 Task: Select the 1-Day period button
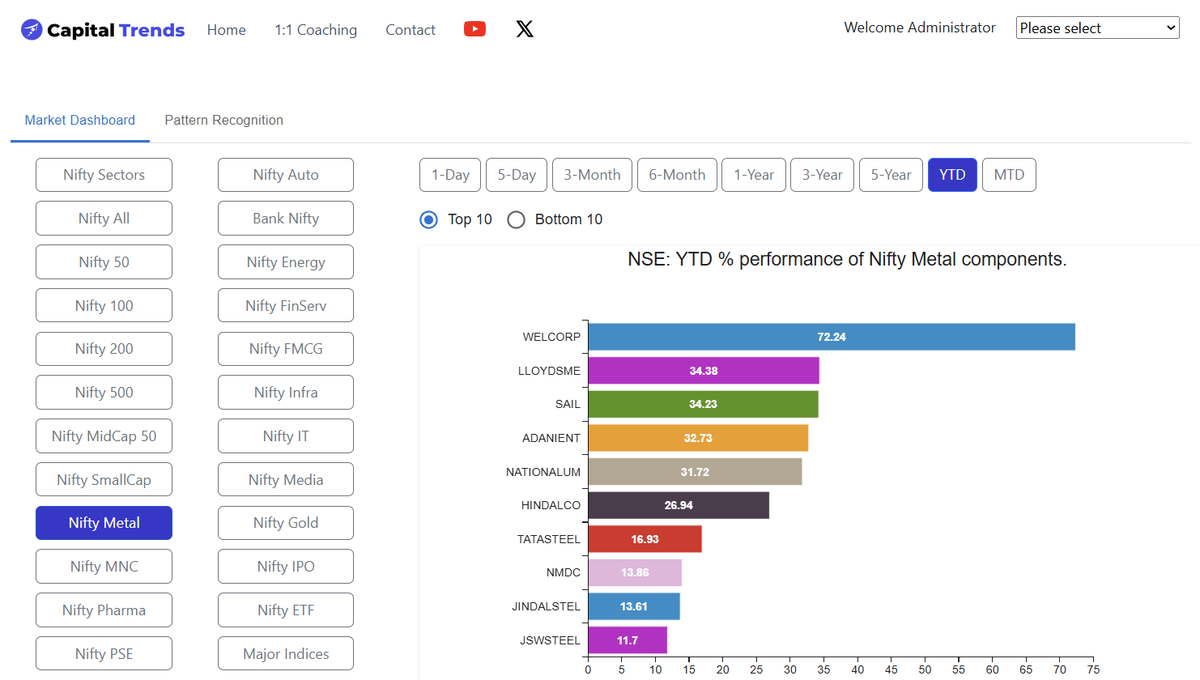tap(450, 175)
